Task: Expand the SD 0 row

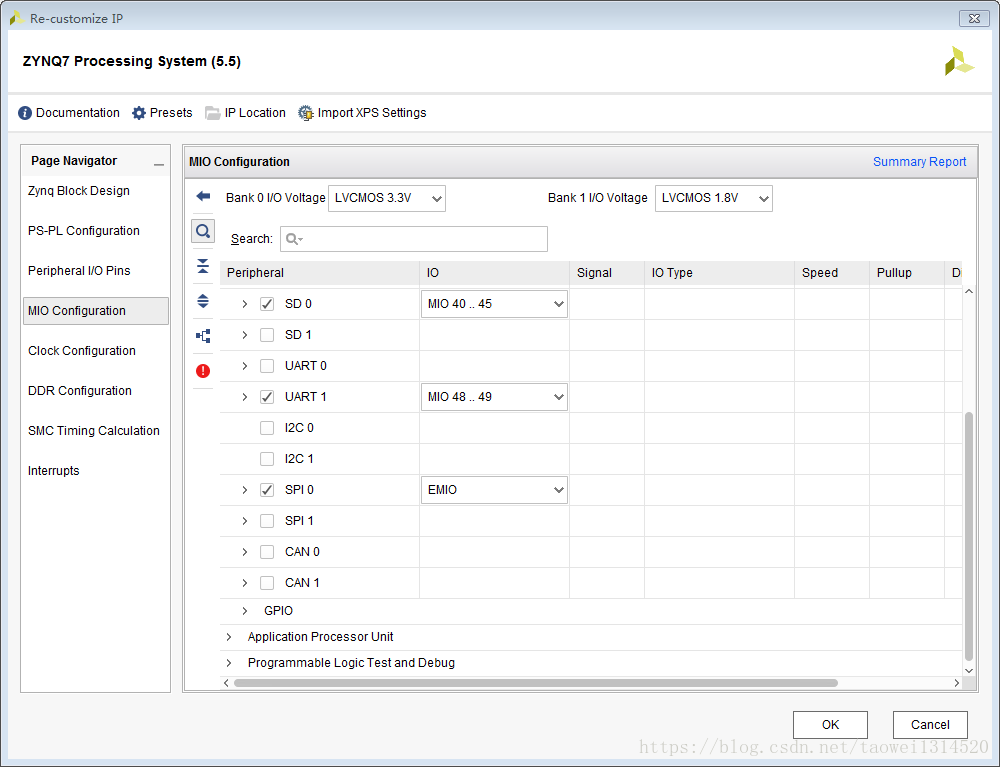Action: tap(244, 304)
